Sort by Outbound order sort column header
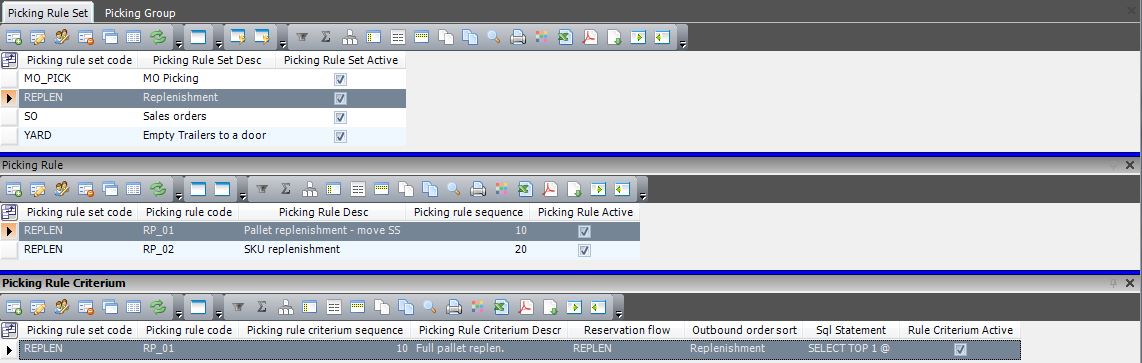Image resolution: width=1142 pixels, height=363 pixels. tap(744, 330)
